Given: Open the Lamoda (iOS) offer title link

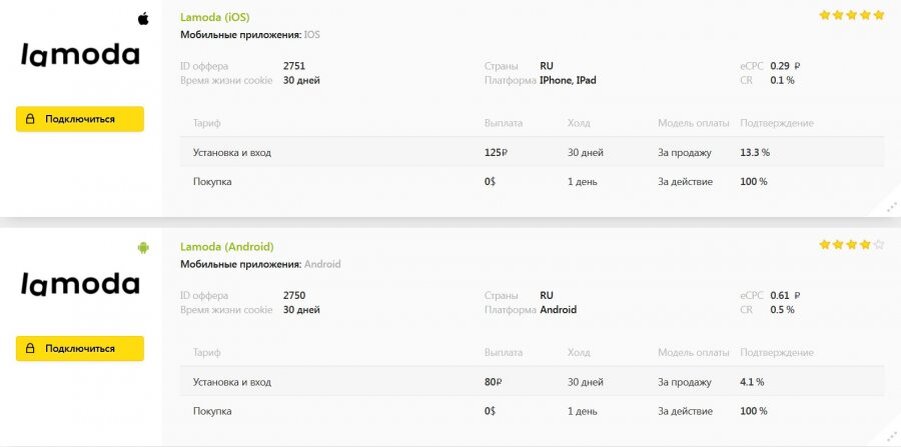Looking at the screenshot, I should pos(214,17).
